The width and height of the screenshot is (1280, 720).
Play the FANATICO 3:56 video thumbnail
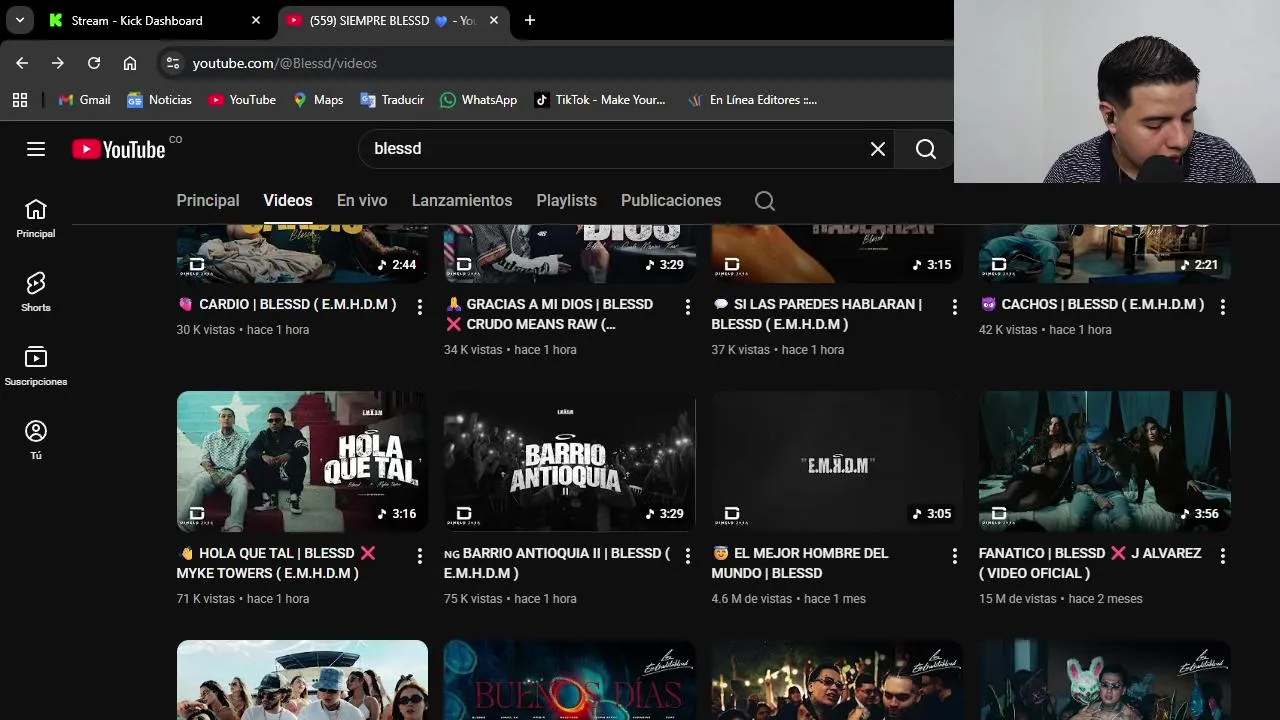click(1105, 461)
